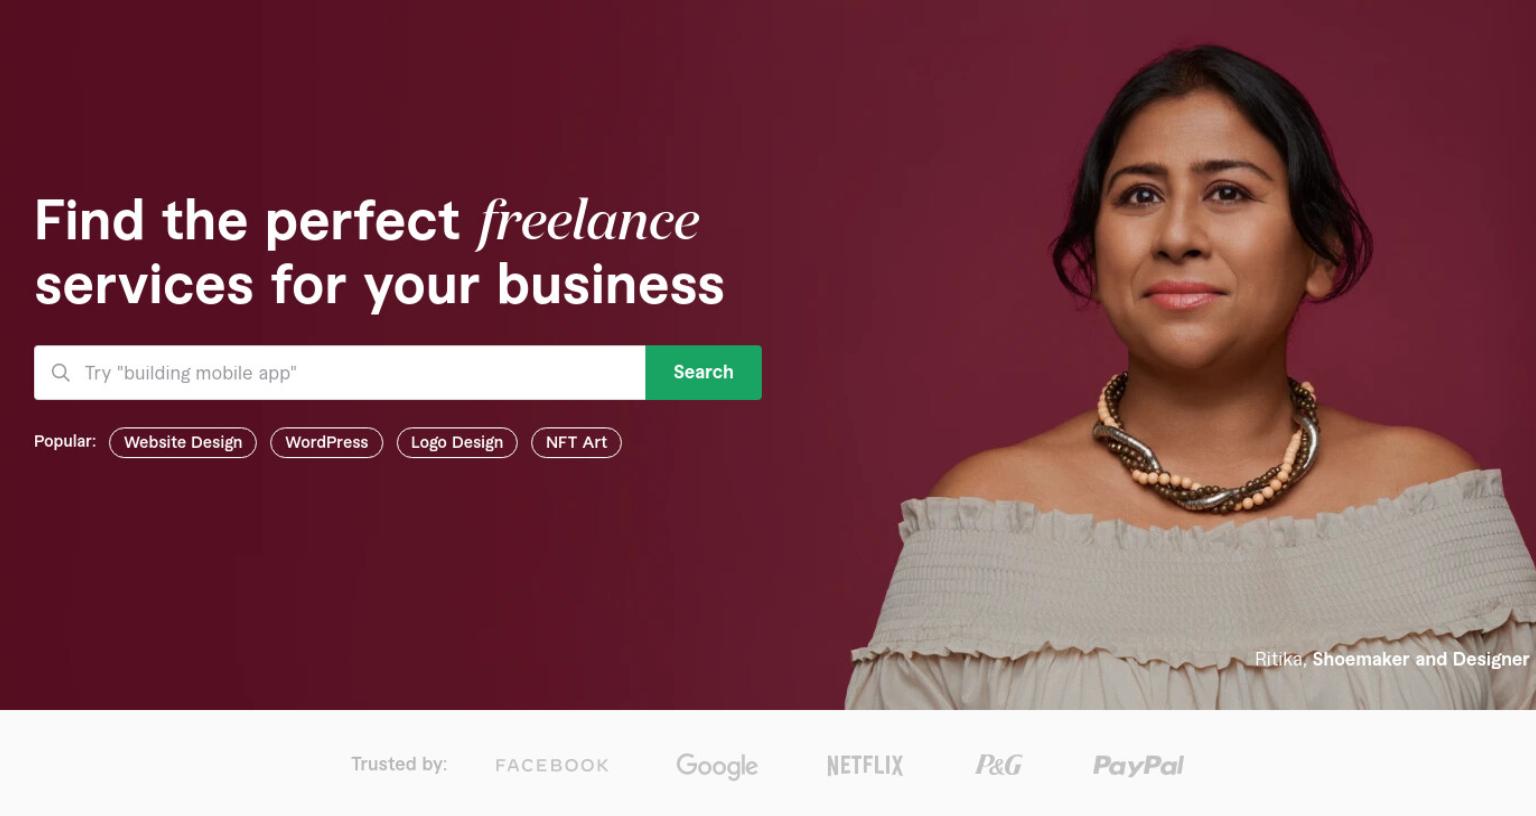Screen dimensions: 1536x816
Task: Click the Facebook logo in Trusted by
Action: pyautogui.click(x=552, y=765)
